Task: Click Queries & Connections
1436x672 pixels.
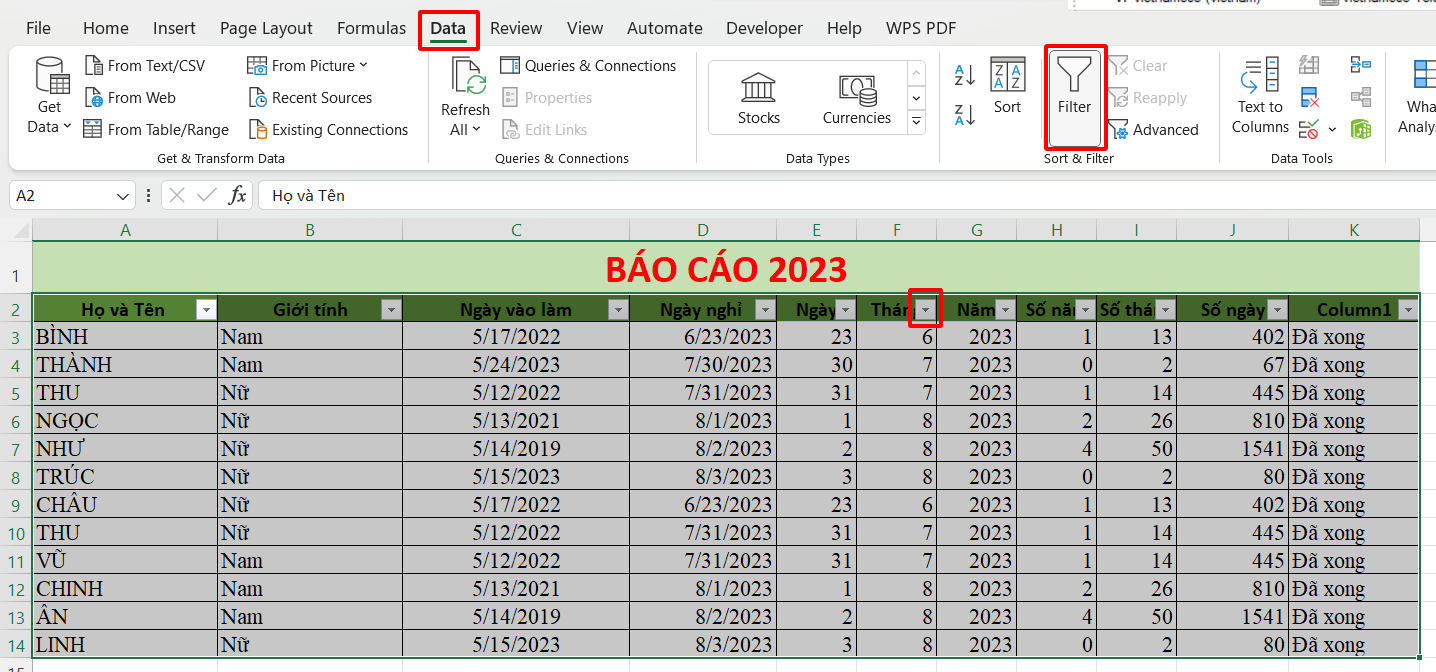Action: coord(588,65)
